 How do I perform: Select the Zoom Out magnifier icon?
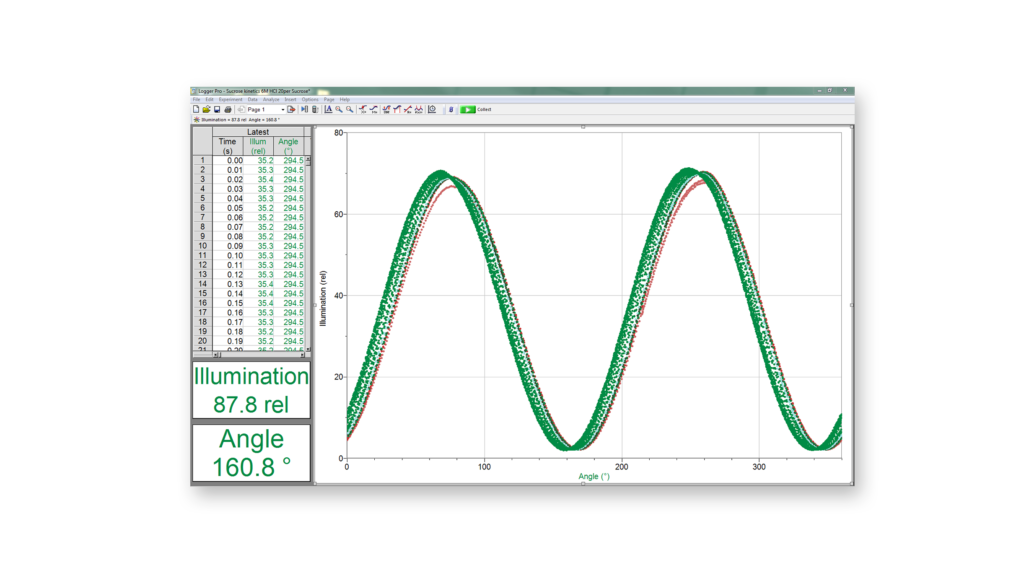coord(349,109)
